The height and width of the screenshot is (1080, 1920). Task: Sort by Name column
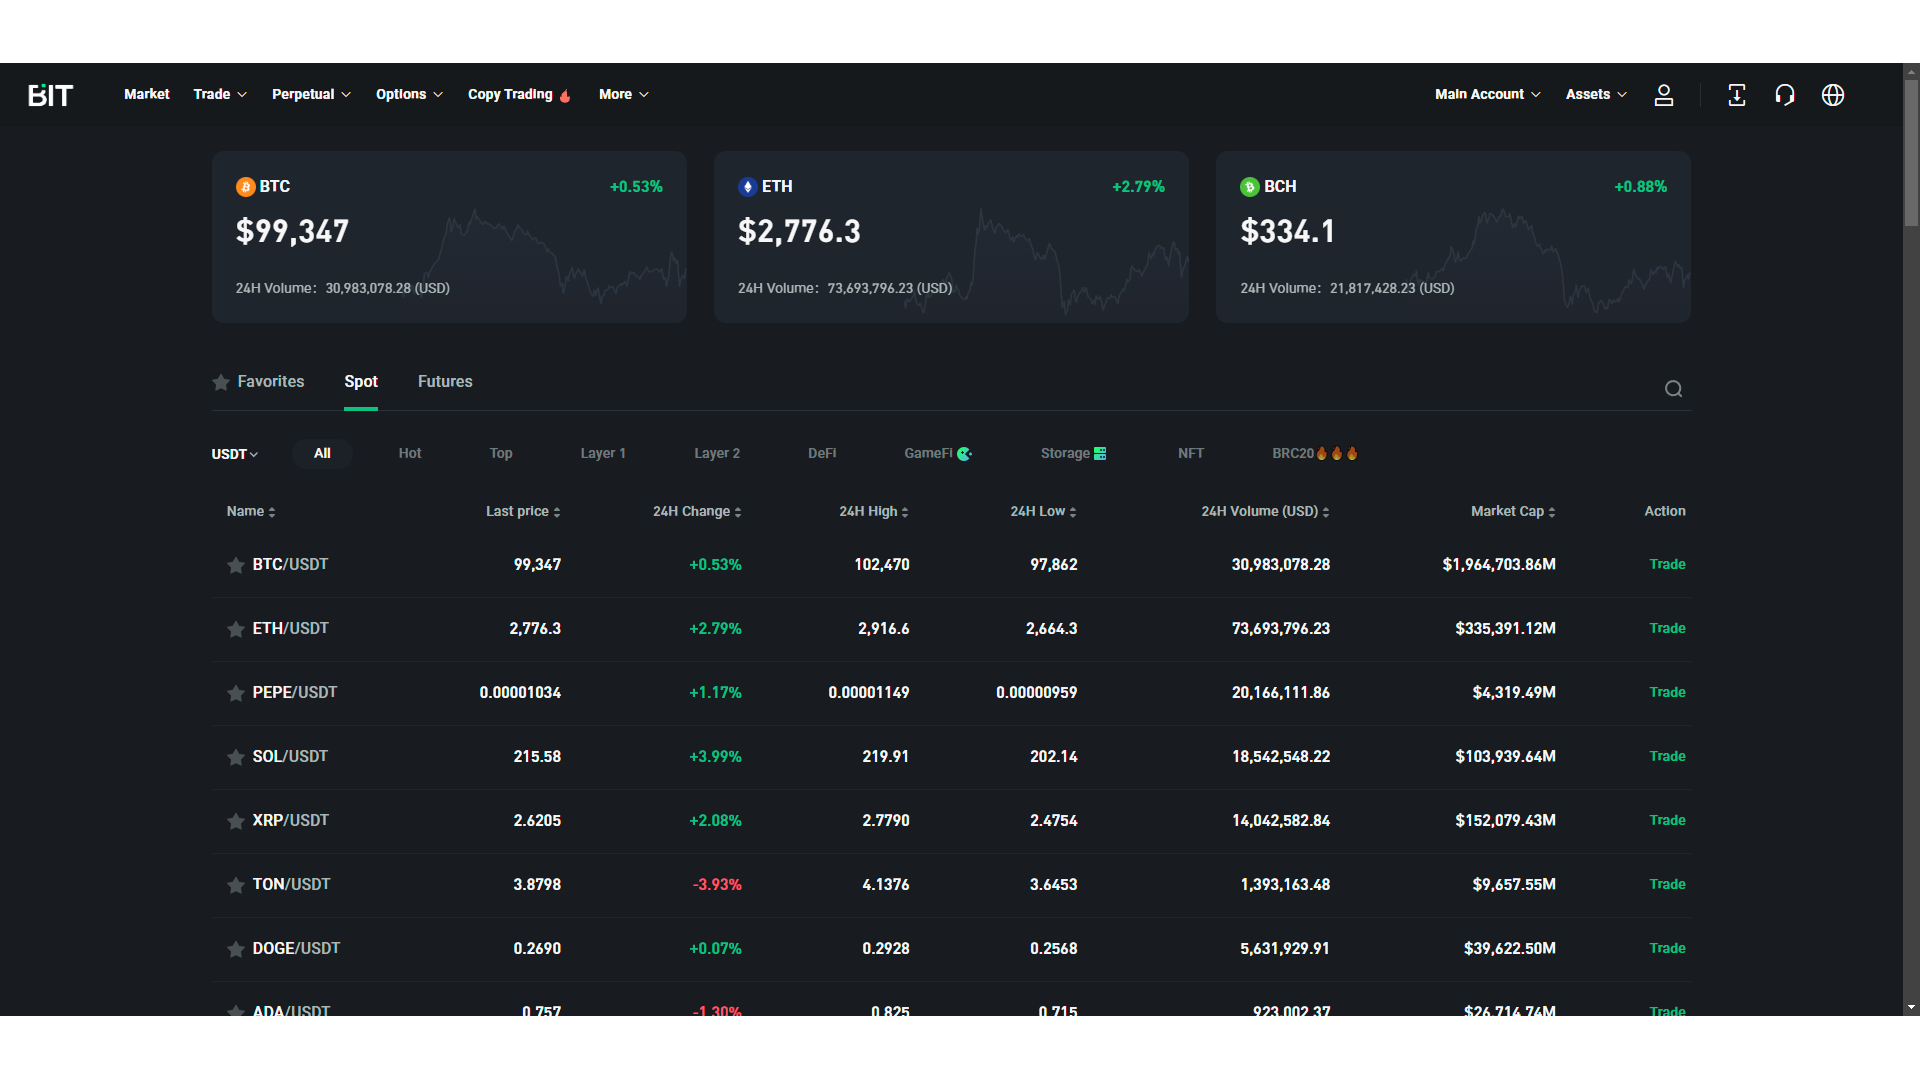point(251,511)
